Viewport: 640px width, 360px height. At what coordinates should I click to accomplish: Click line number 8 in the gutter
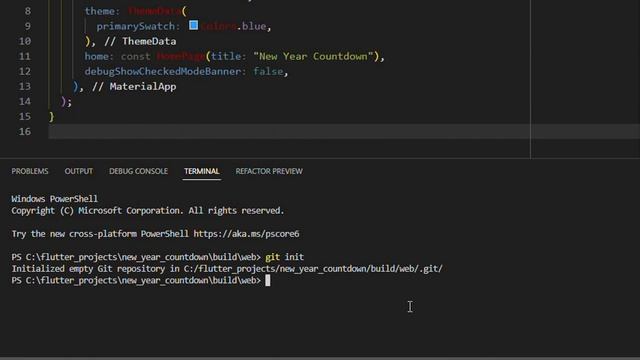click(x=28, y=11)
